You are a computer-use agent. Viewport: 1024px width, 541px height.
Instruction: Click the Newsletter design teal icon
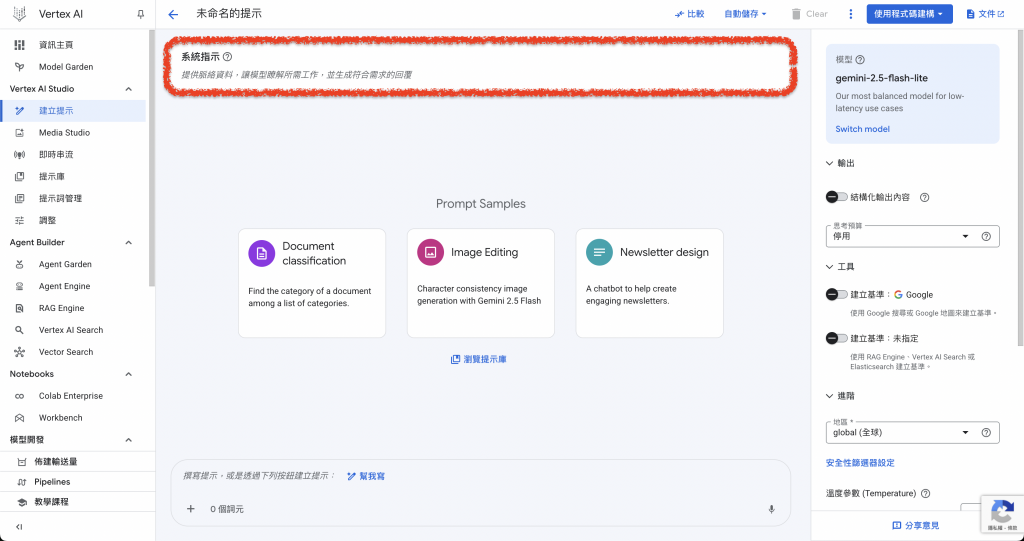[x=599, y=252]
